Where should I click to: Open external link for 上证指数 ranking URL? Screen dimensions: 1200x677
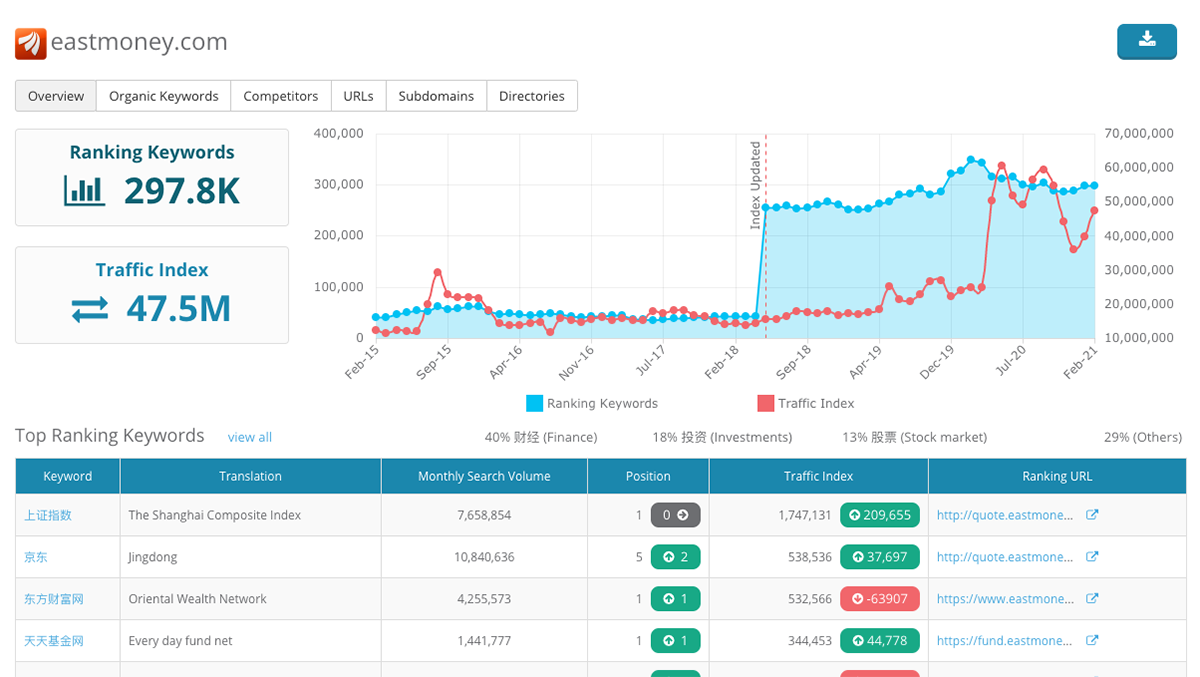coord(1092,515)
